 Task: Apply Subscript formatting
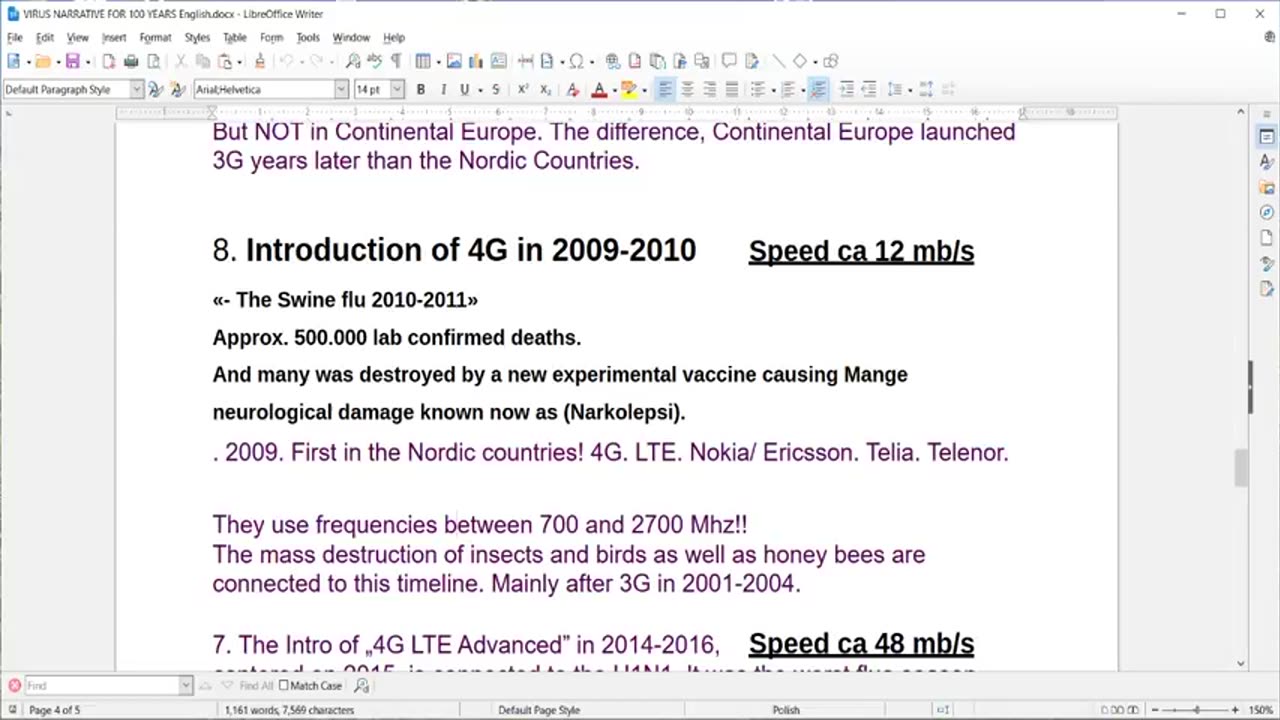[x=545, y=89]
